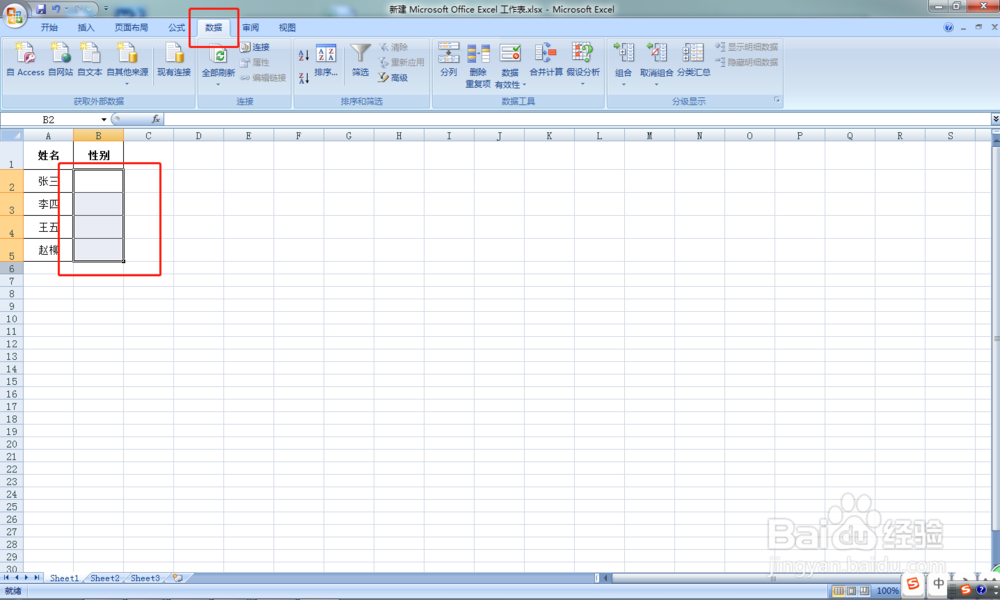Image resolution: width=1000 pixels, height=600 pixels.
Task: Go to the last sheet tab navigation arrow
Action: (x=36, y=578)
